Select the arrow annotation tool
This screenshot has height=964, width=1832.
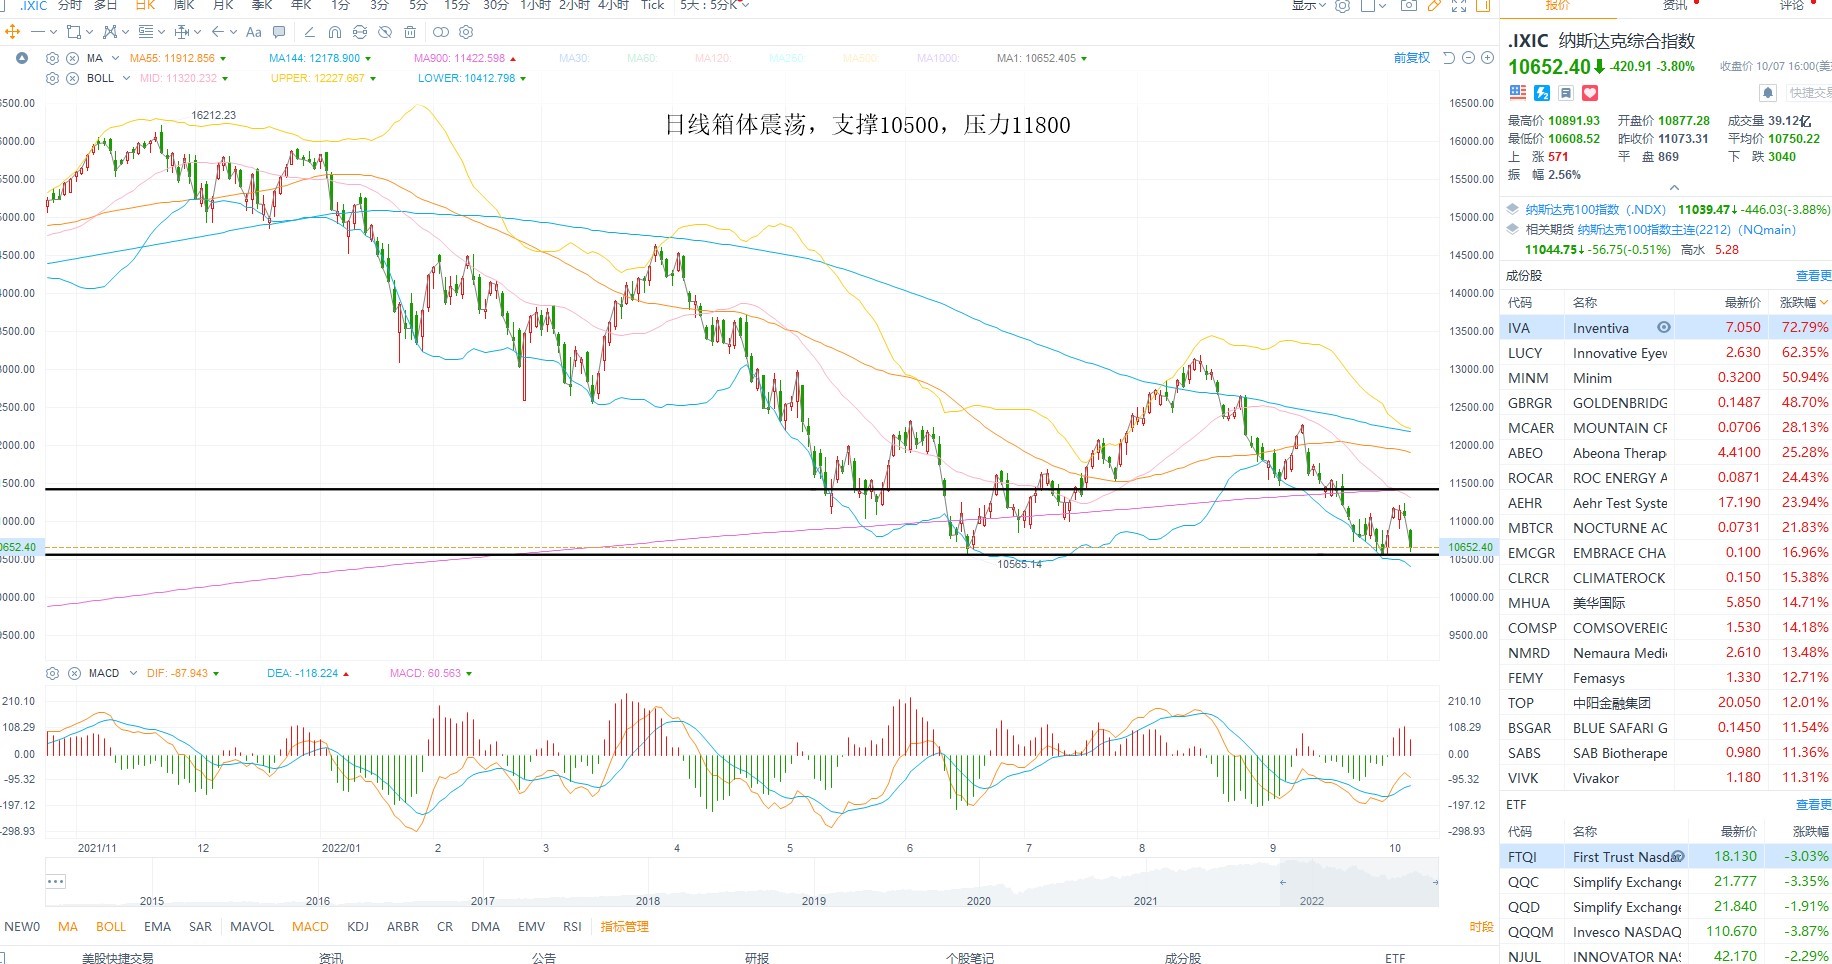click(x=218, y=32)
